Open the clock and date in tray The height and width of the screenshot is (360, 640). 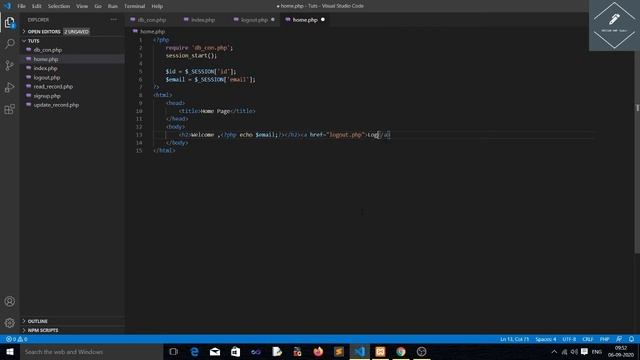[620, 351]
